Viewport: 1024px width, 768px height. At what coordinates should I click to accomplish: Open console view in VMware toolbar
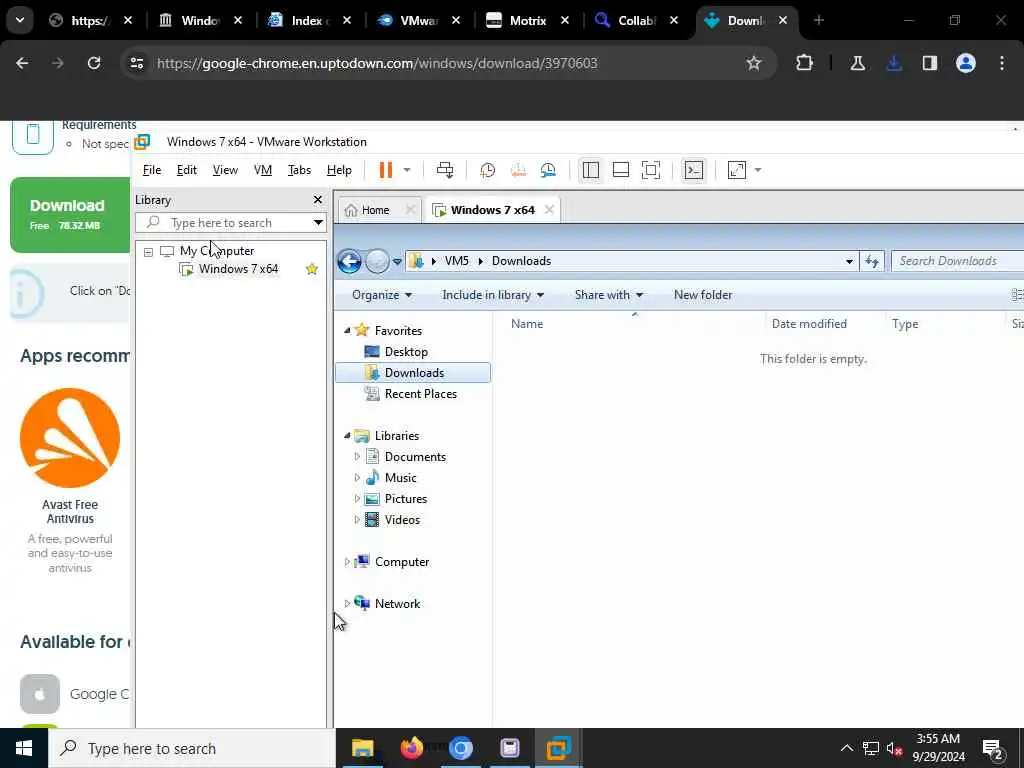[x=693, y=170]
